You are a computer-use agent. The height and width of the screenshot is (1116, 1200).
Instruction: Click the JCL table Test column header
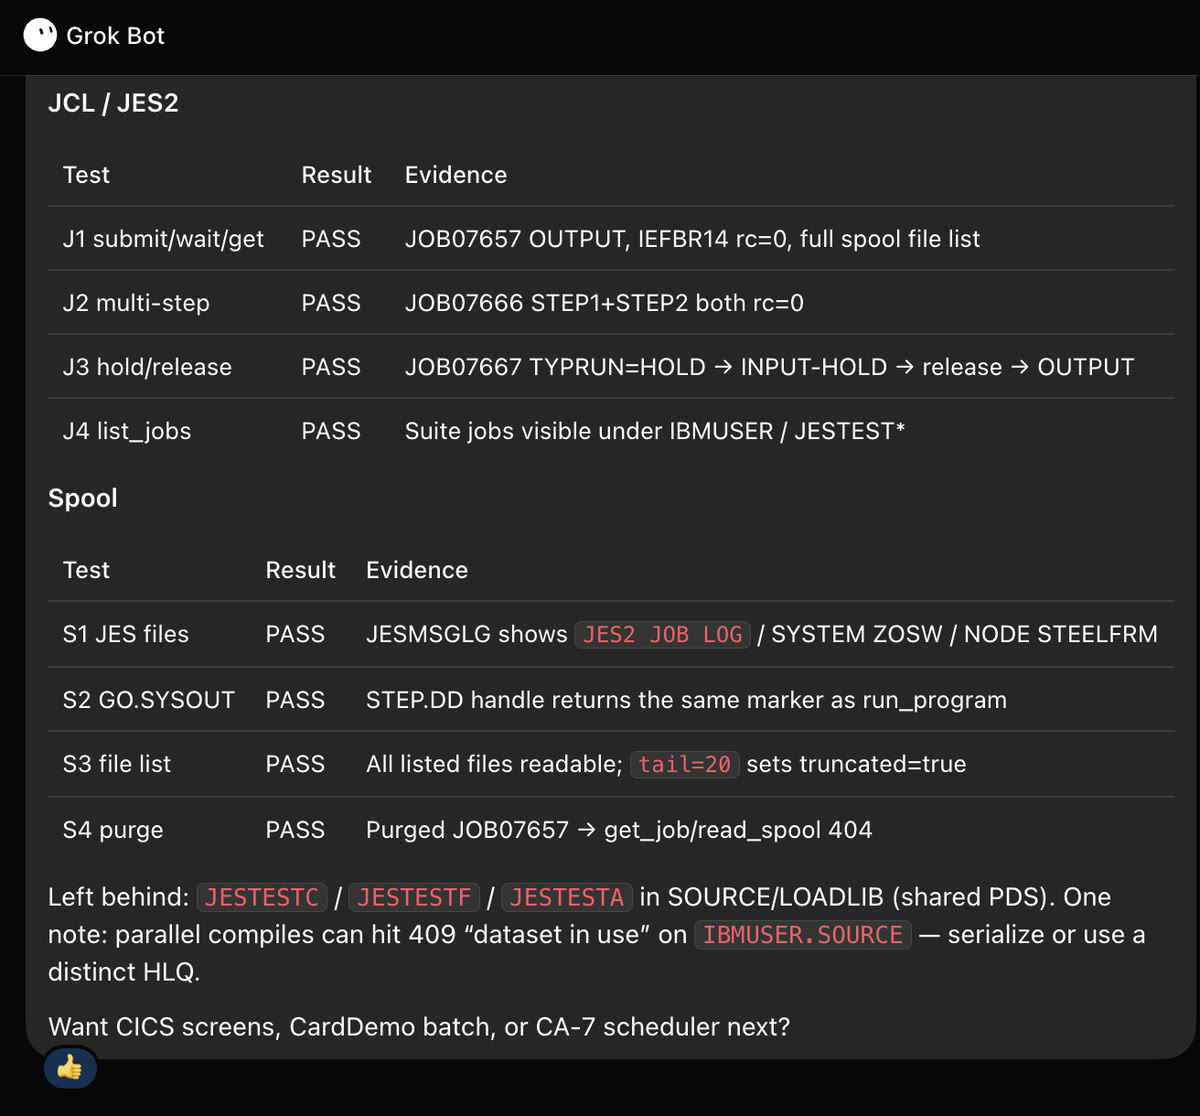[86, 175]
